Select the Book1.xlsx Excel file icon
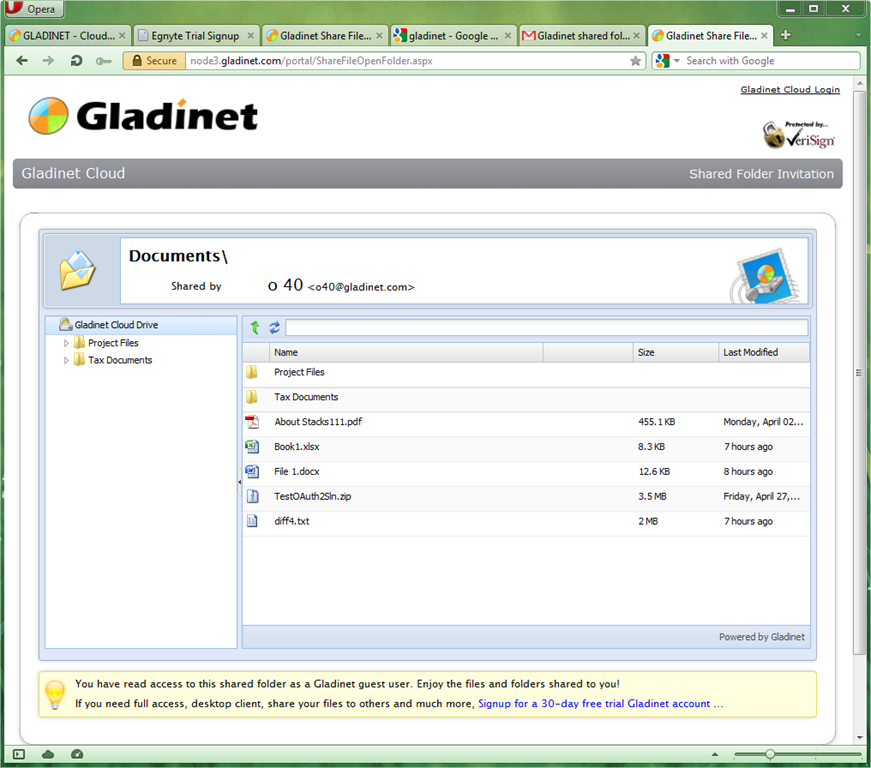871x768 pixels. click(252, 446)
